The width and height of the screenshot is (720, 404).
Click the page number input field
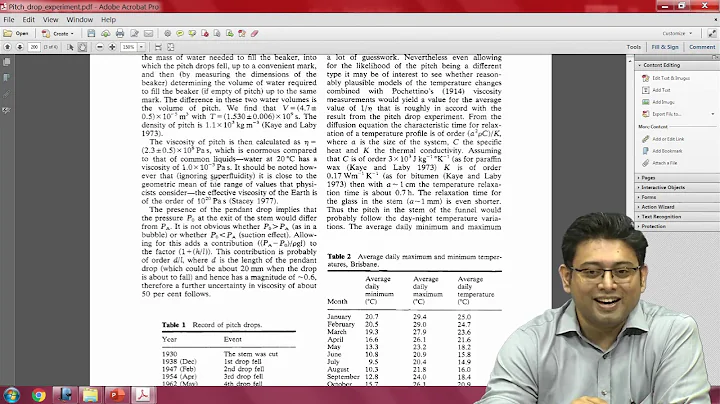34,47
